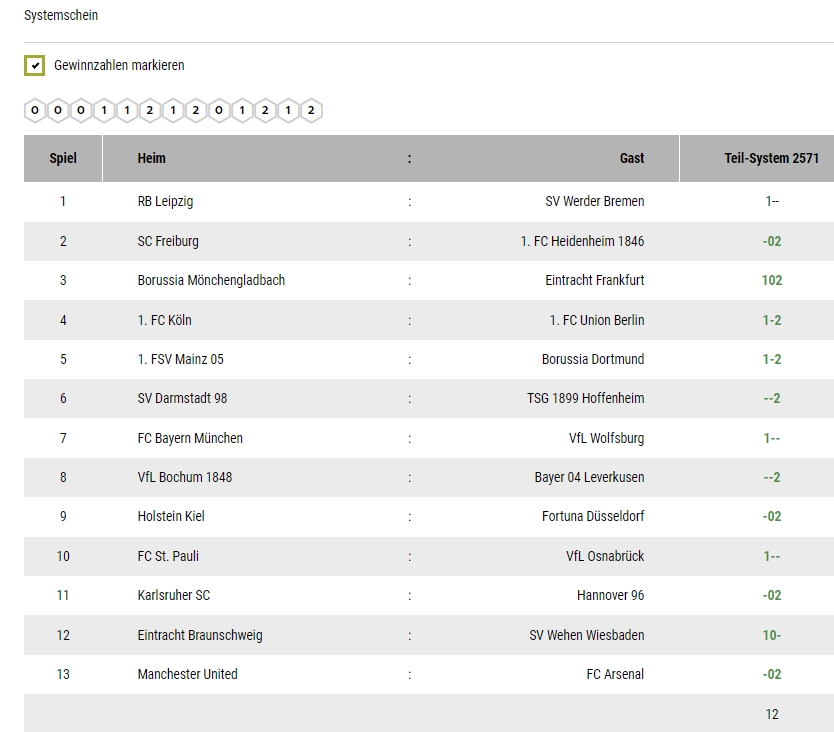
Task: Select the RB Leipzig row
Action: [x=429, y=202]
